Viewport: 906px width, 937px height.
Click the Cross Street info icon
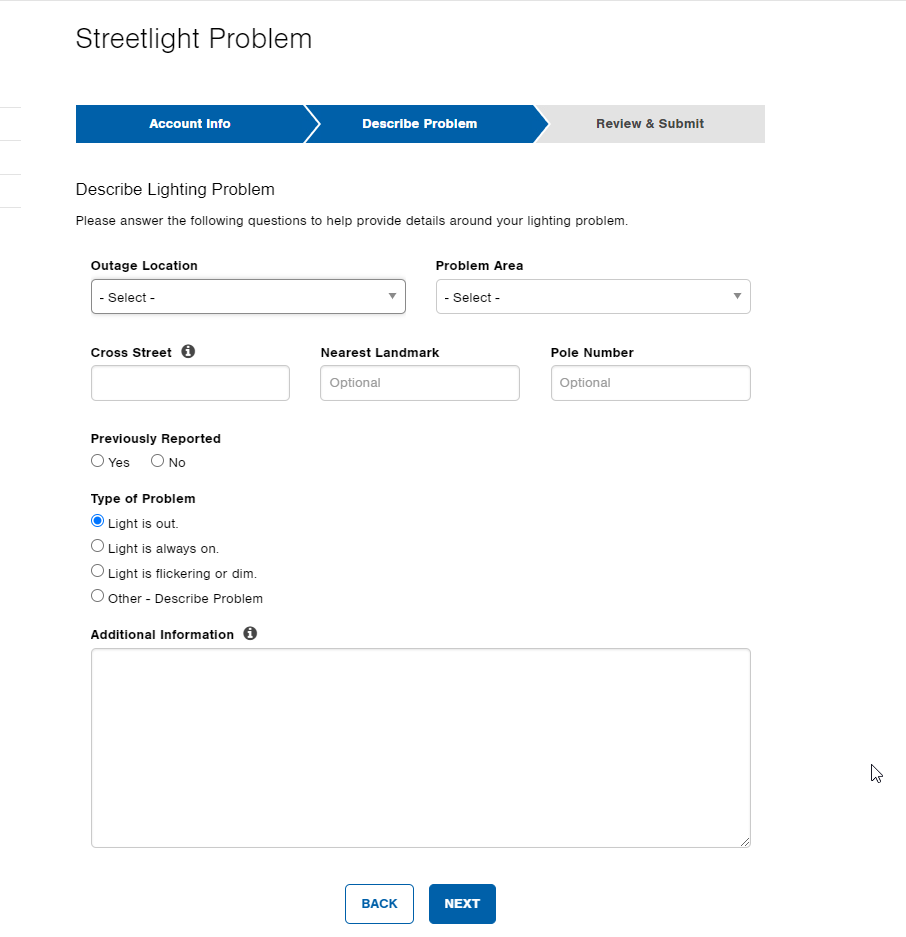[x=188, y=351]
